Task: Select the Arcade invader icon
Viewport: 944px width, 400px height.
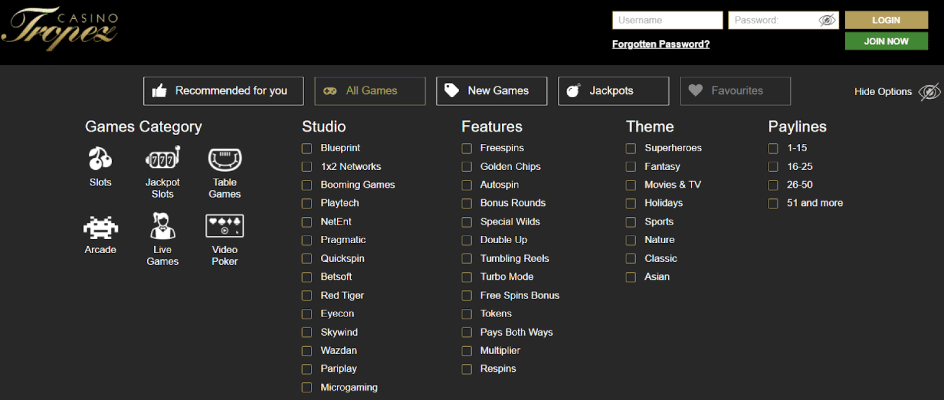Action: (x=101, y=227)
